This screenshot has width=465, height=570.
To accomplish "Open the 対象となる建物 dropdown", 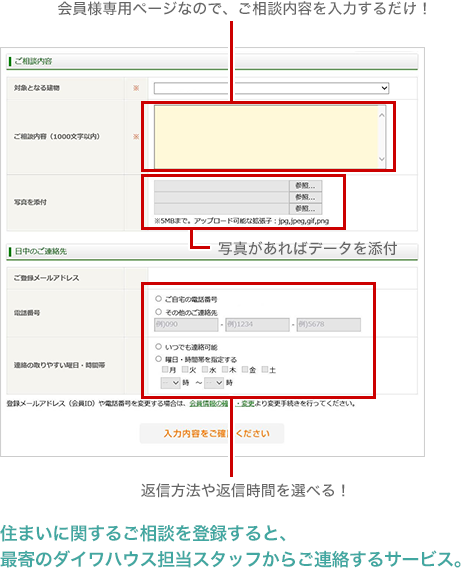I will [271, 88].
